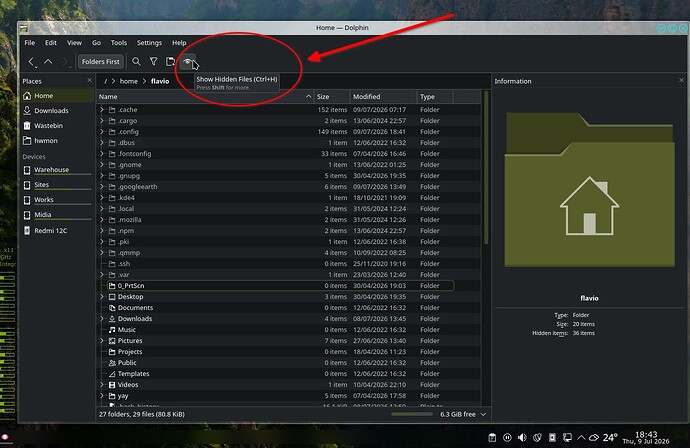Expand the .cache folder tree
Image resolution: width=690 pixels, height=448 pixels.
tap(102, 110)
